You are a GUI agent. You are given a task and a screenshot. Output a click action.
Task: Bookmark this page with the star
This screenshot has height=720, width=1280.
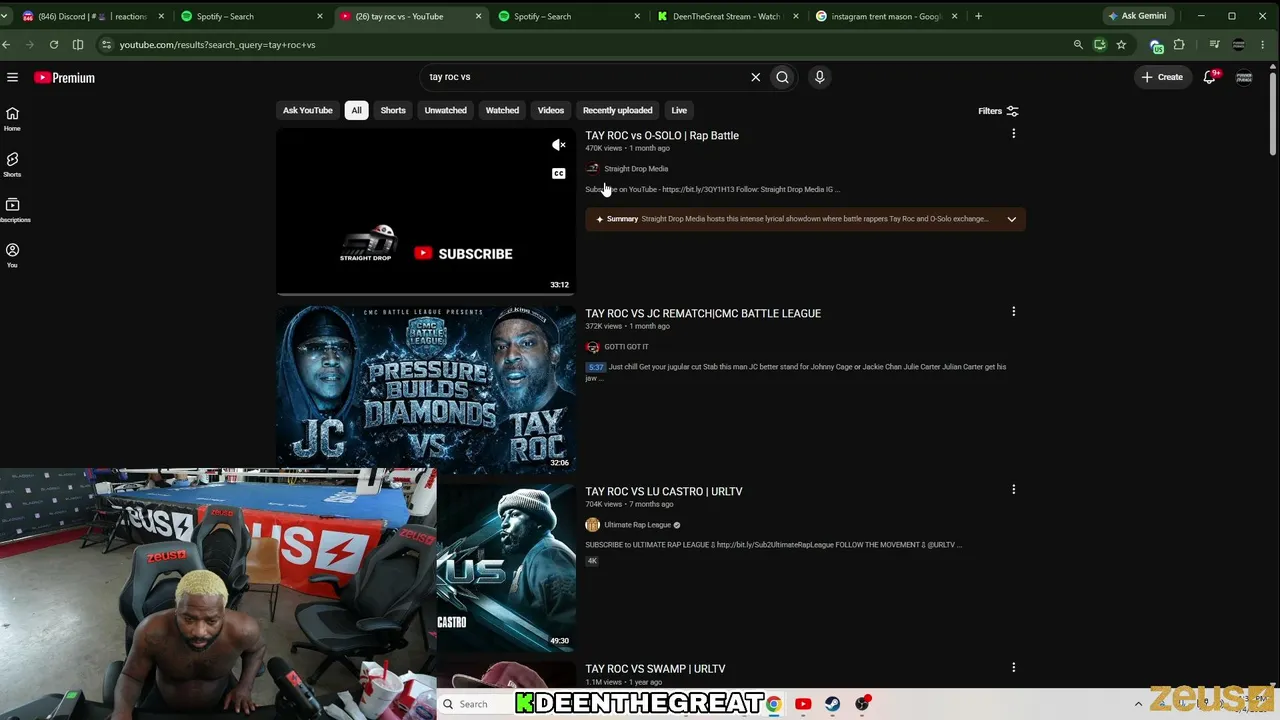coord(1121,45)
